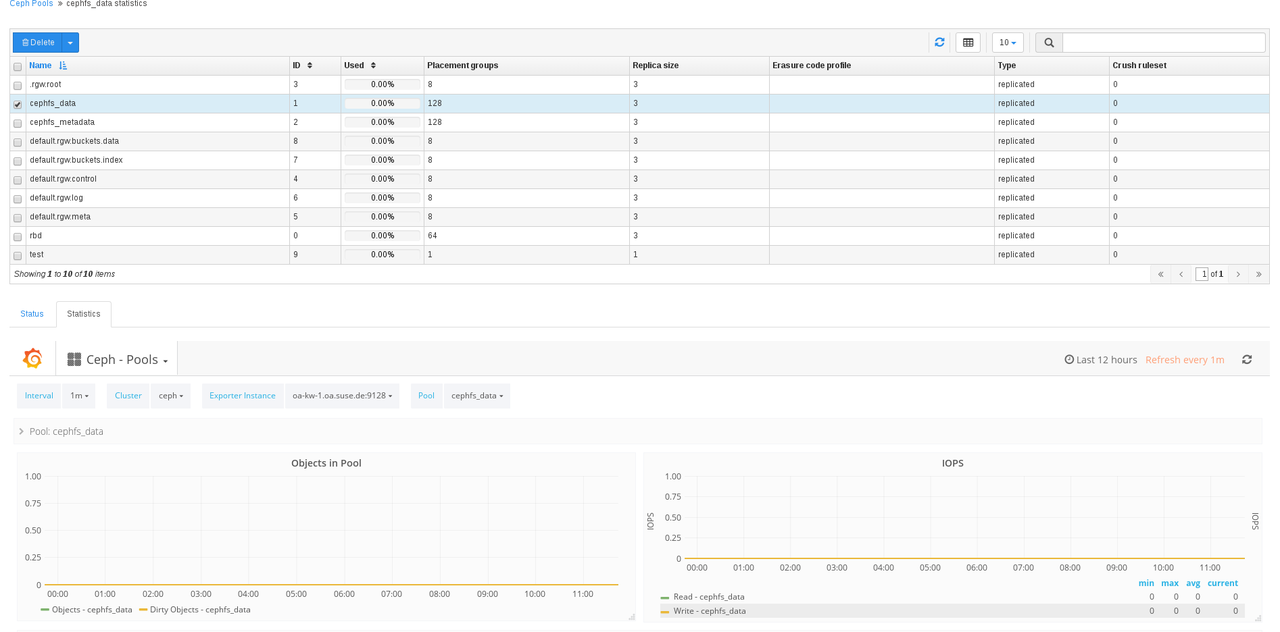Image resolution: width=1280 pixels, height=632 pixels.
Task: Check the .rgw.root pool checkbox
Action: click(17, 86)
